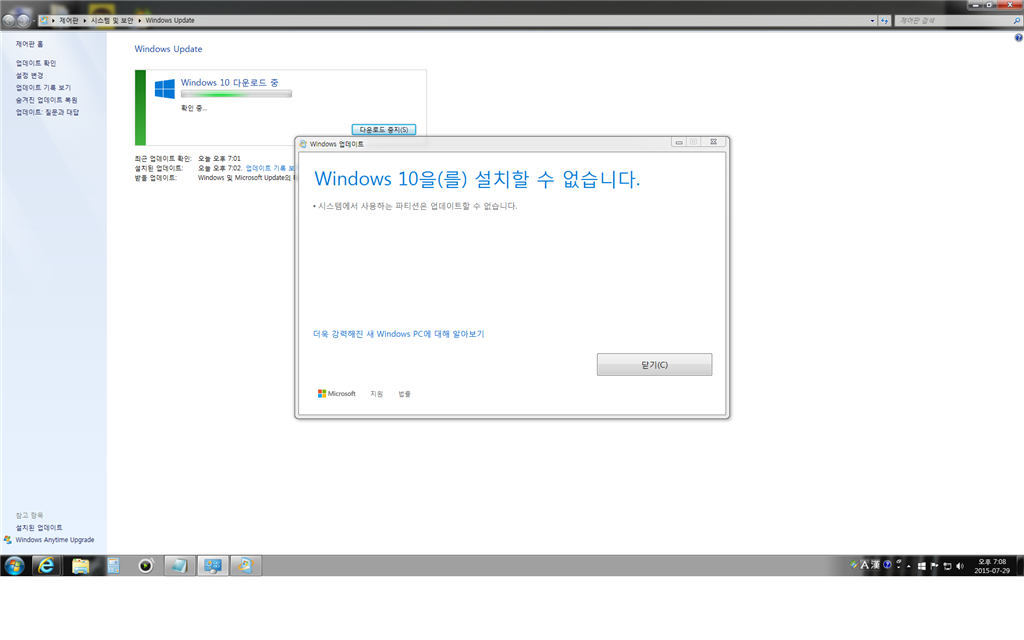1024x640 pixels.
Task: Open 업데이트 기록 보기 in the sidebar
Action: 43,88
